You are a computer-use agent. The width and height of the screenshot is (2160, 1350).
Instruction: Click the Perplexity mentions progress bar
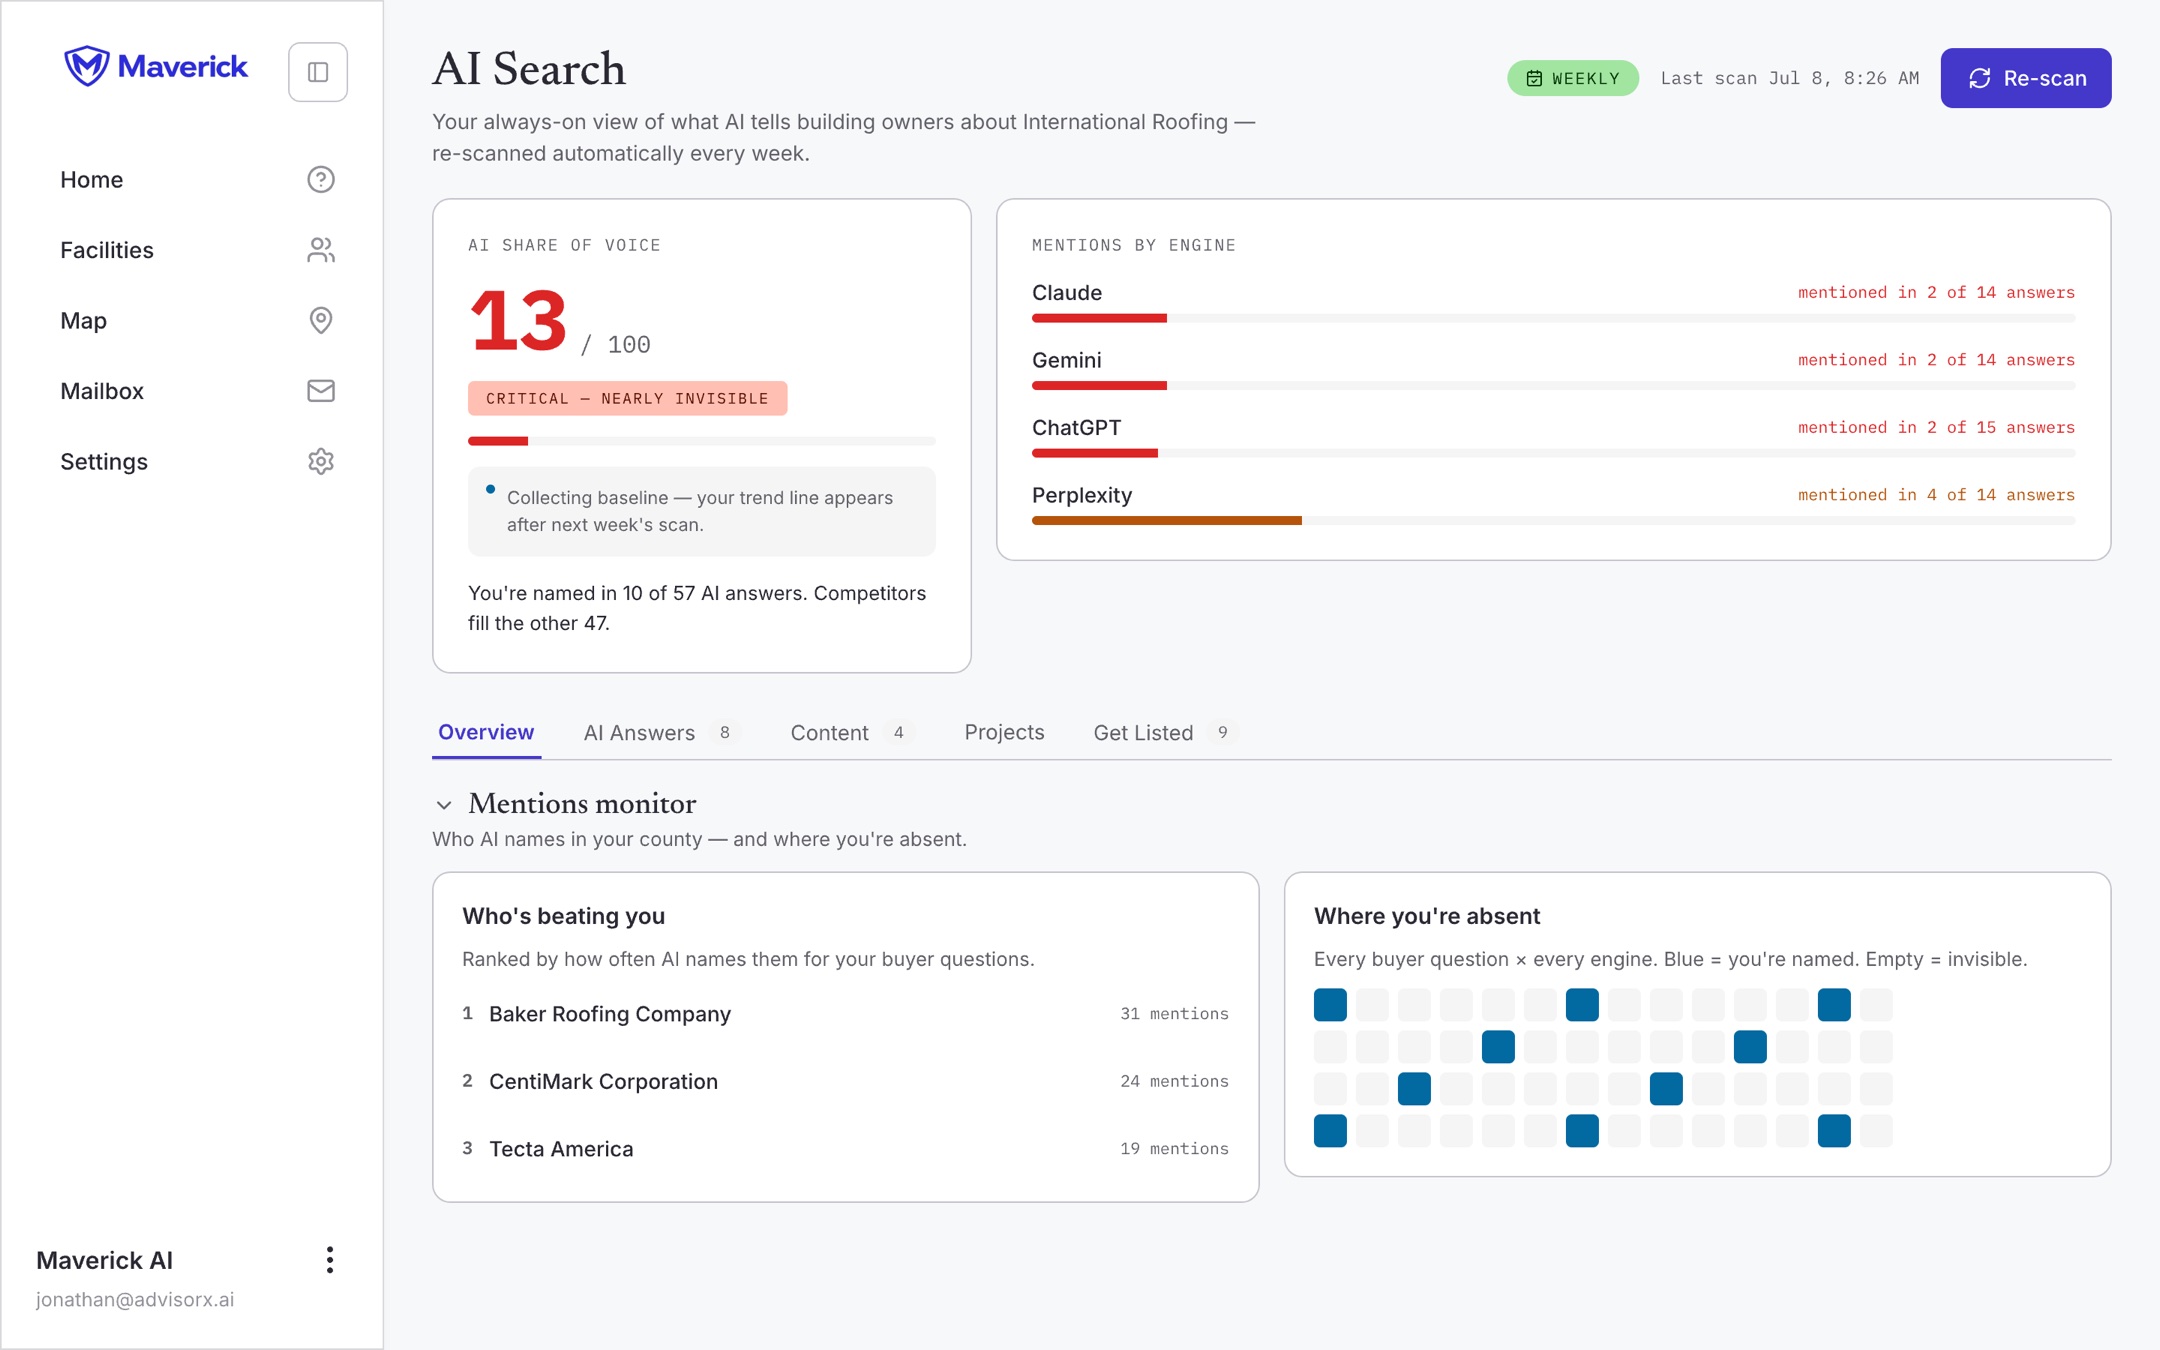1553,520
